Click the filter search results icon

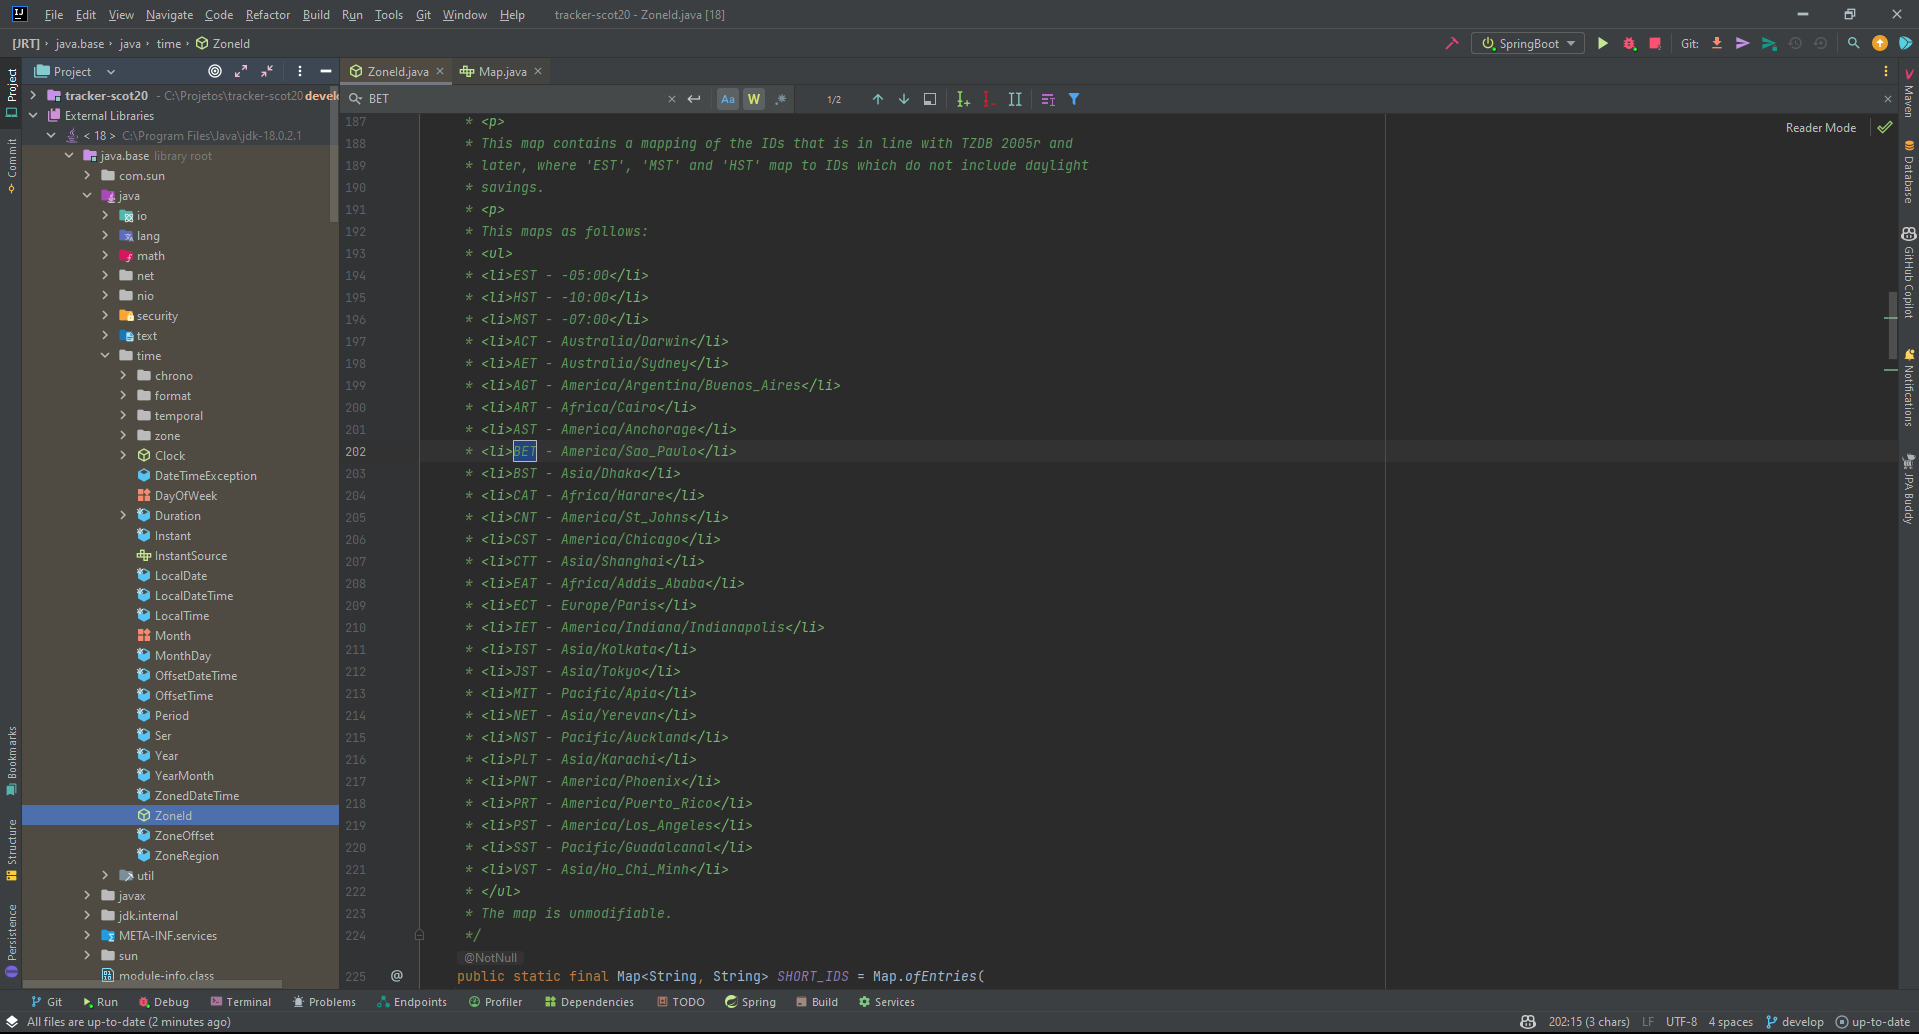pos(1074,99)
